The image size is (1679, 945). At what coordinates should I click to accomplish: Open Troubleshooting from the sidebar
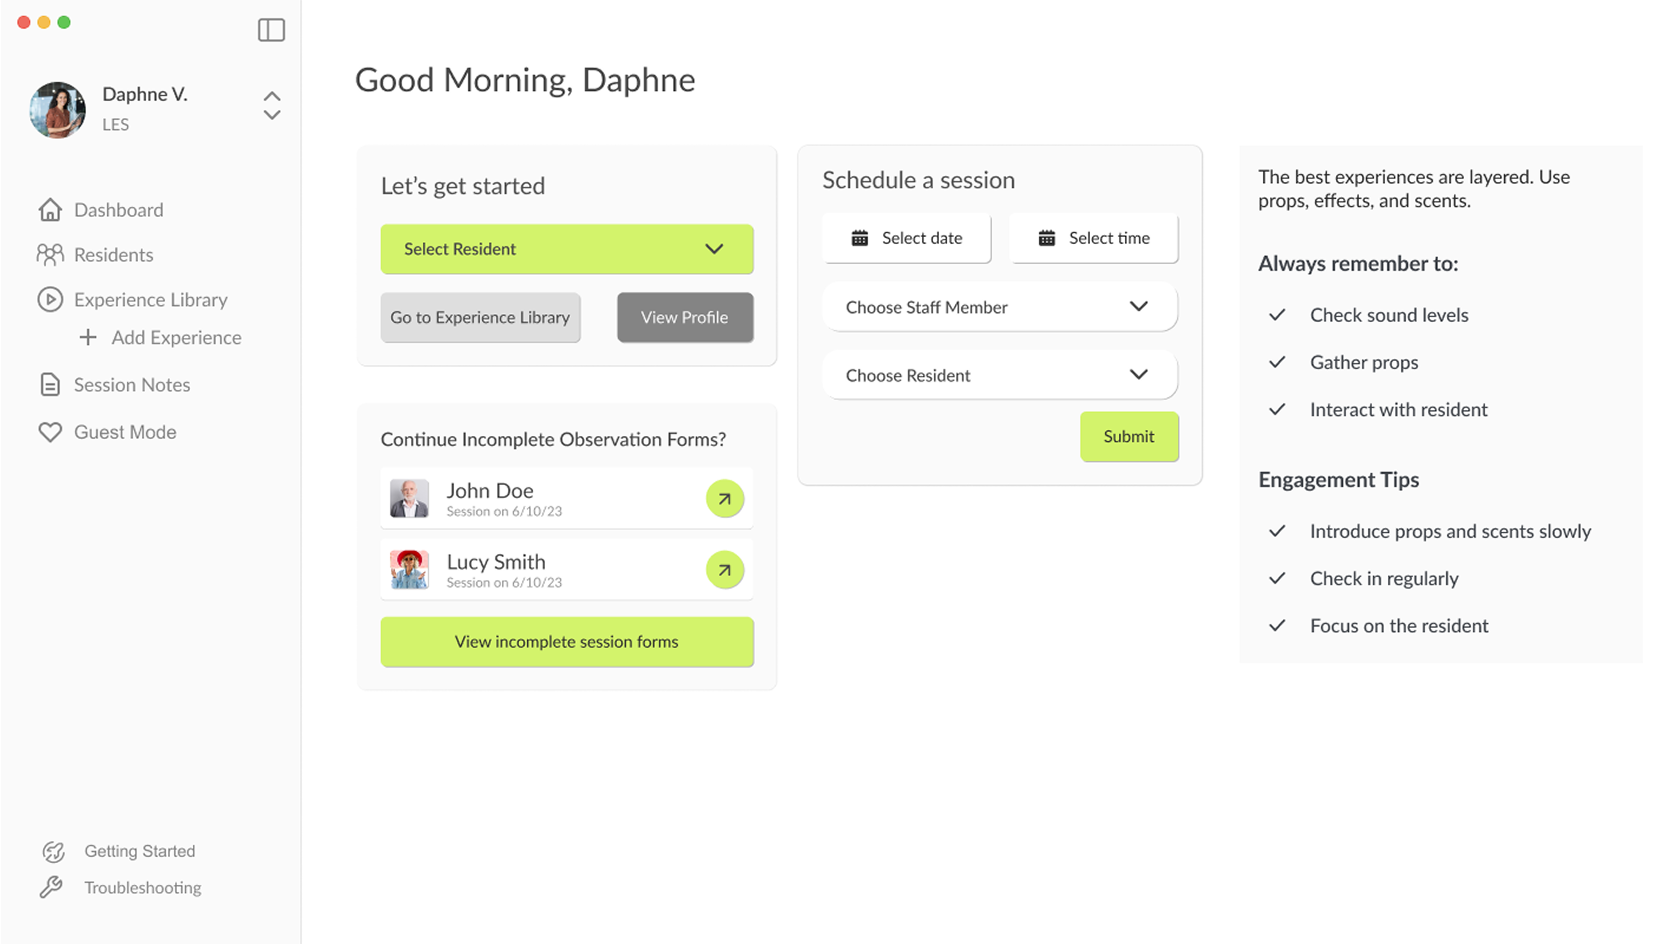click(x=143, y=887)
